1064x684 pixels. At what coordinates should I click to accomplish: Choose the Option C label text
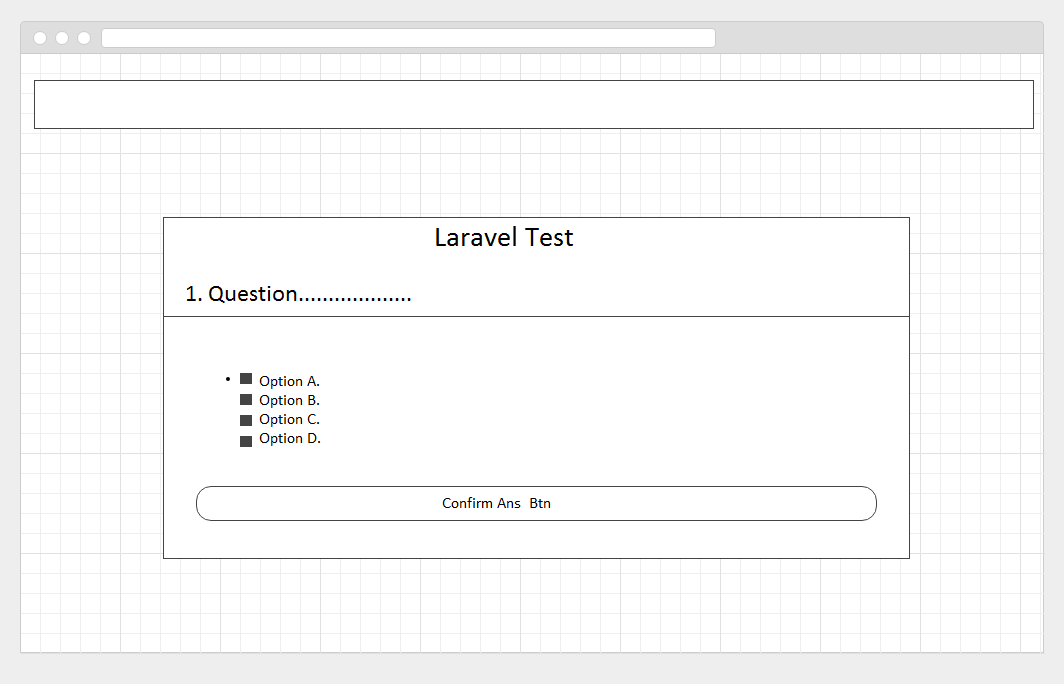tap(289, 419)
